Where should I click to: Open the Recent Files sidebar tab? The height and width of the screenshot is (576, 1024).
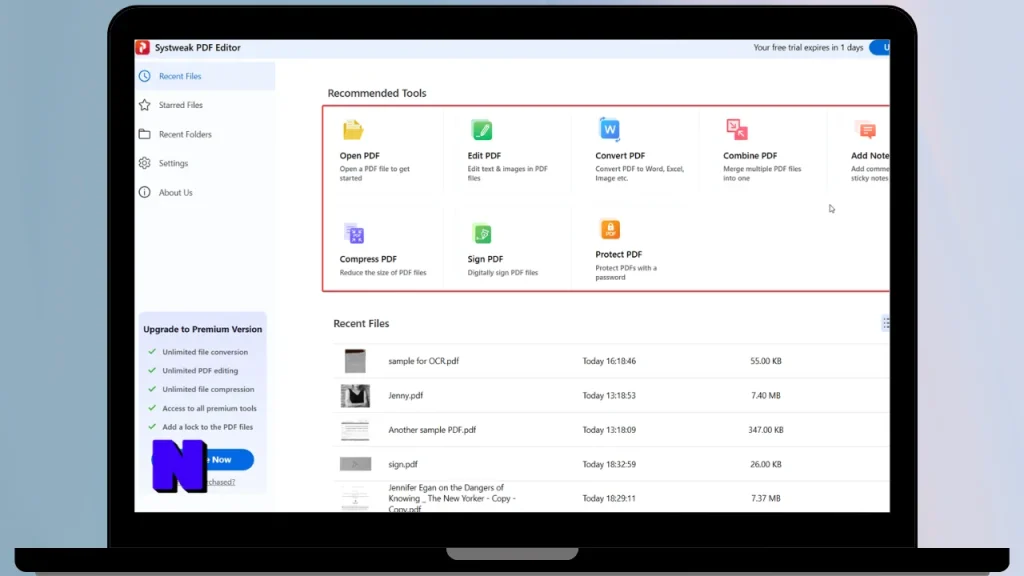point(205,76)
